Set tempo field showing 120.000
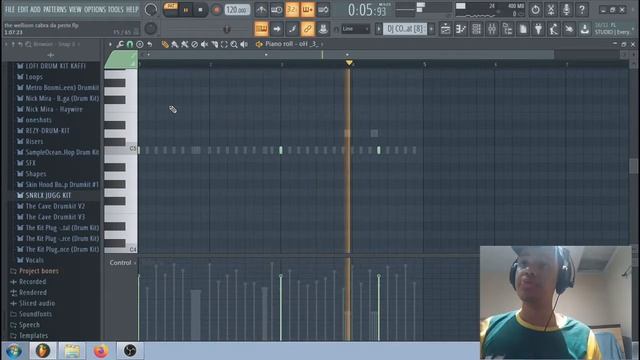Screen dimensions: 640x360 [x=237, y=9]
